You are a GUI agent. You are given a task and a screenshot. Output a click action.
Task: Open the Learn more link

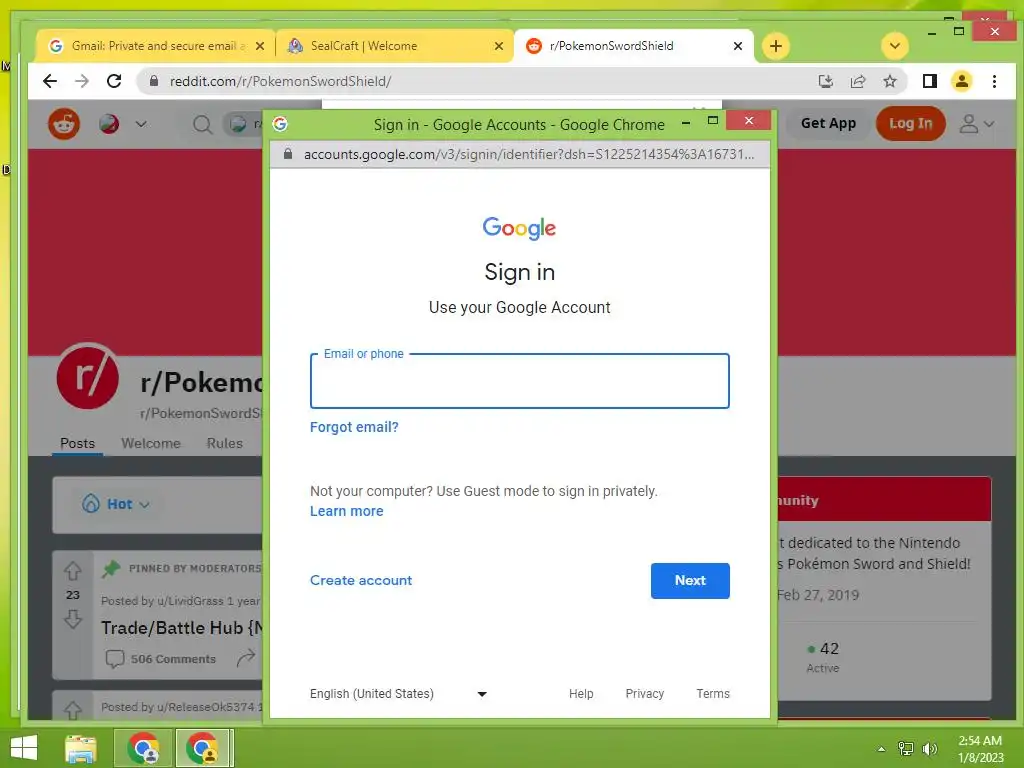pos(347,511)
